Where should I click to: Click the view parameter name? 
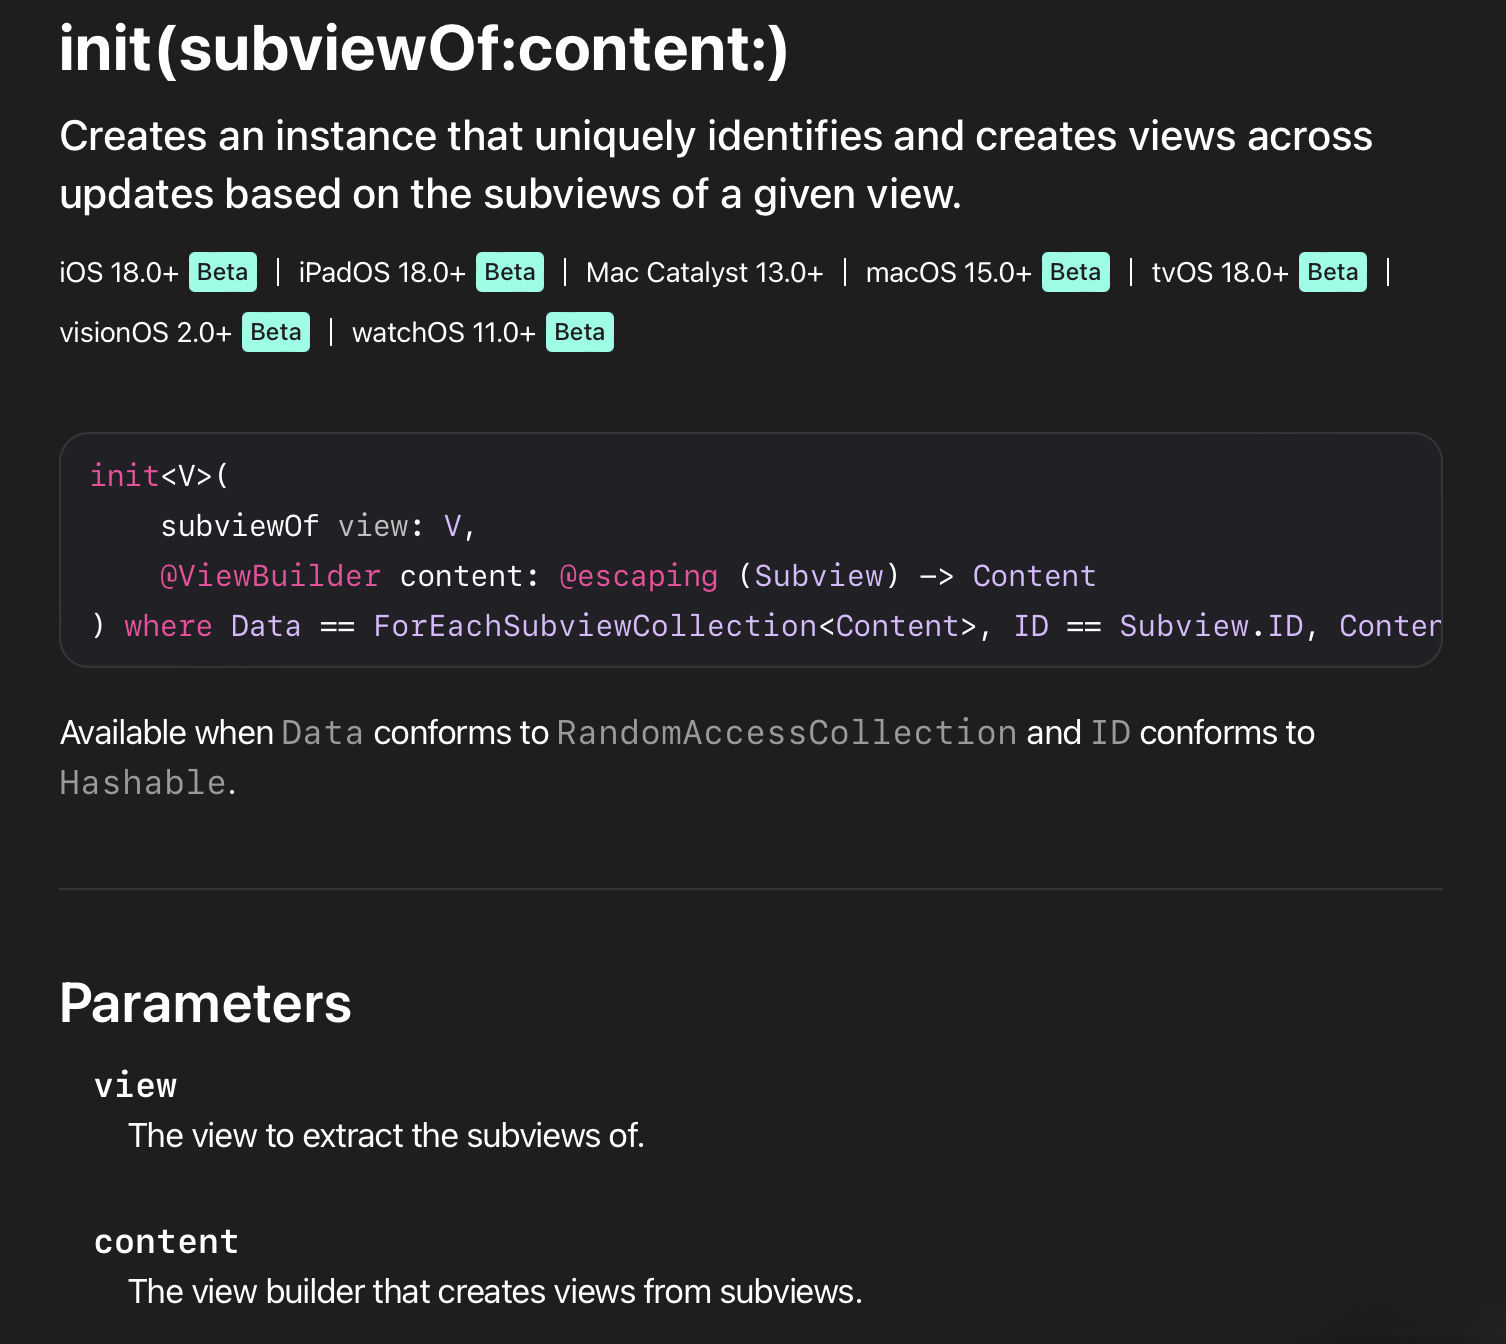click(136, 1086)
